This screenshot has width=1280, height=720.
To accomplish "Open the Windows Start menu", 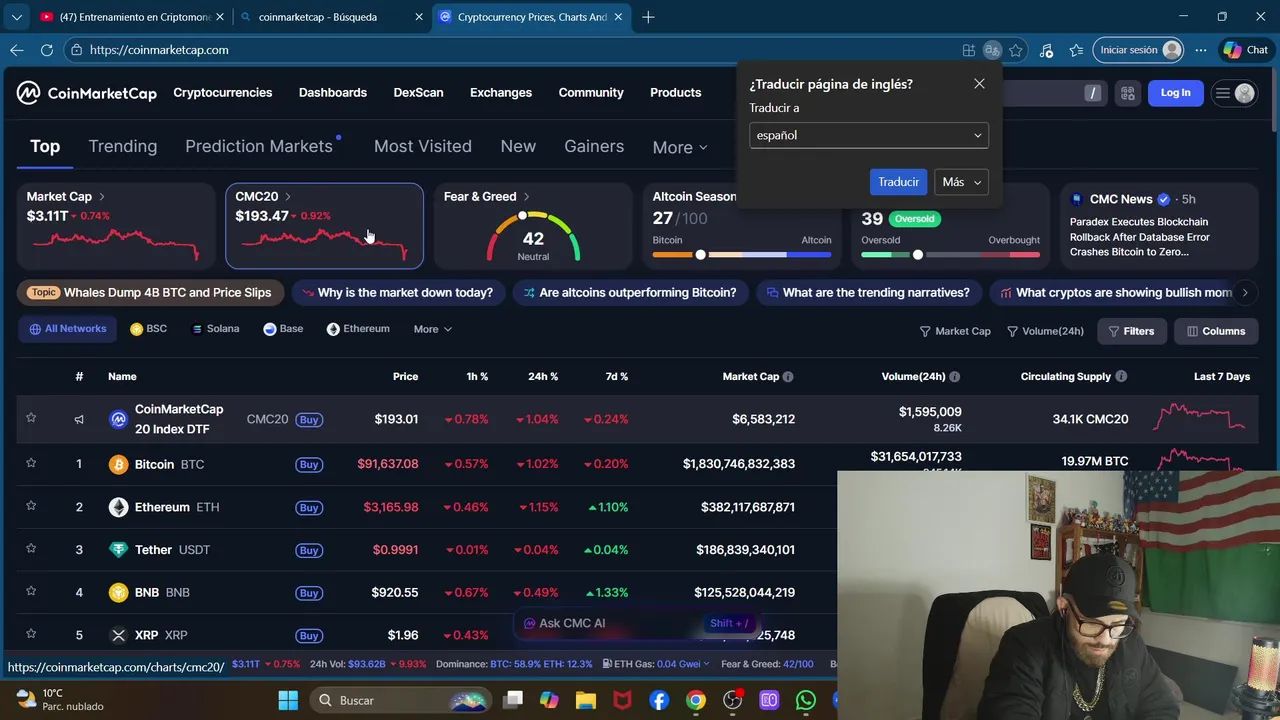I will click(x=288, y=700).
